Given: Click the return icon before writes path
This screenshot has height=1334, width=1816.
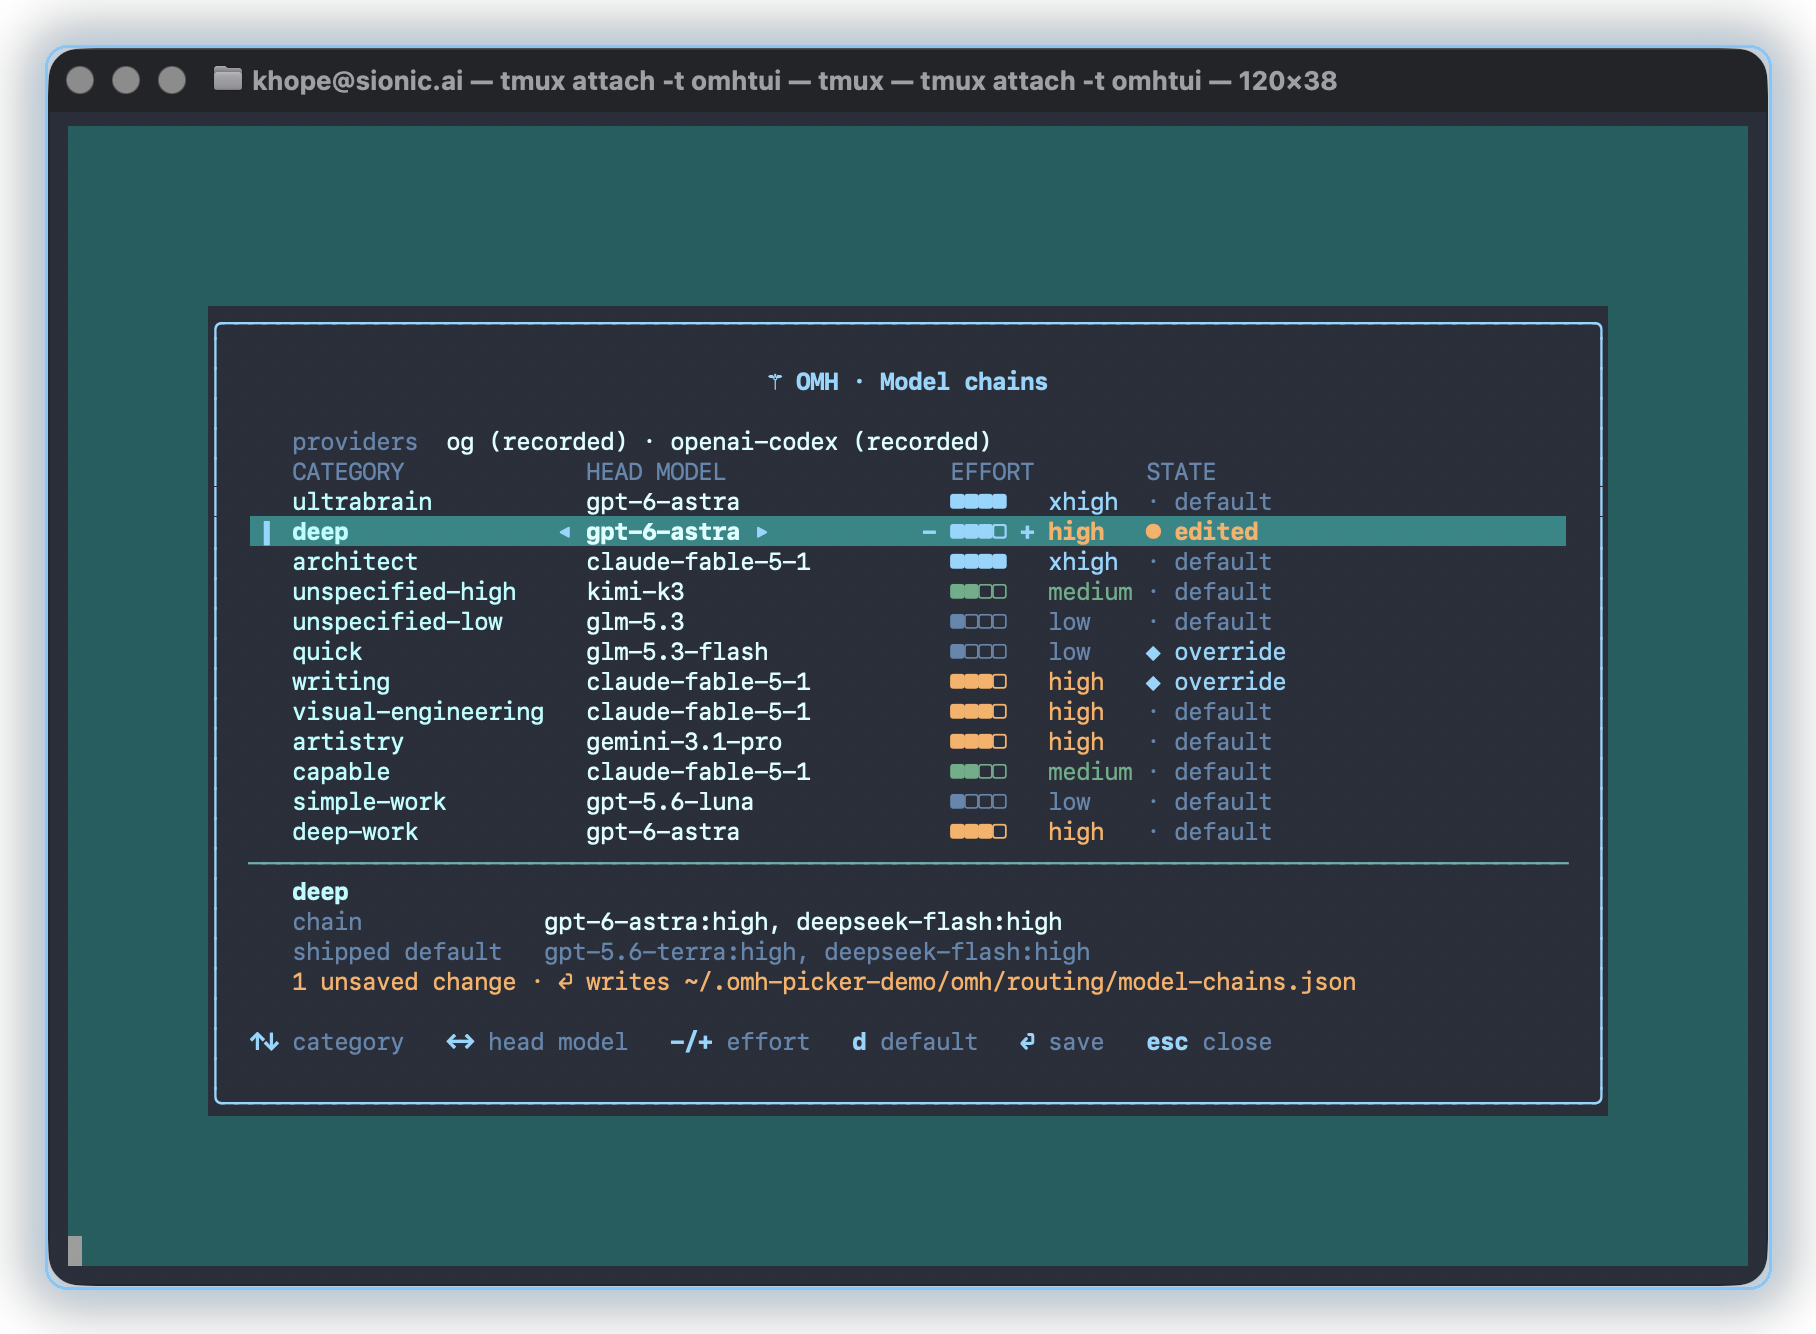Looking at the screenshot, I should [565, 982].
